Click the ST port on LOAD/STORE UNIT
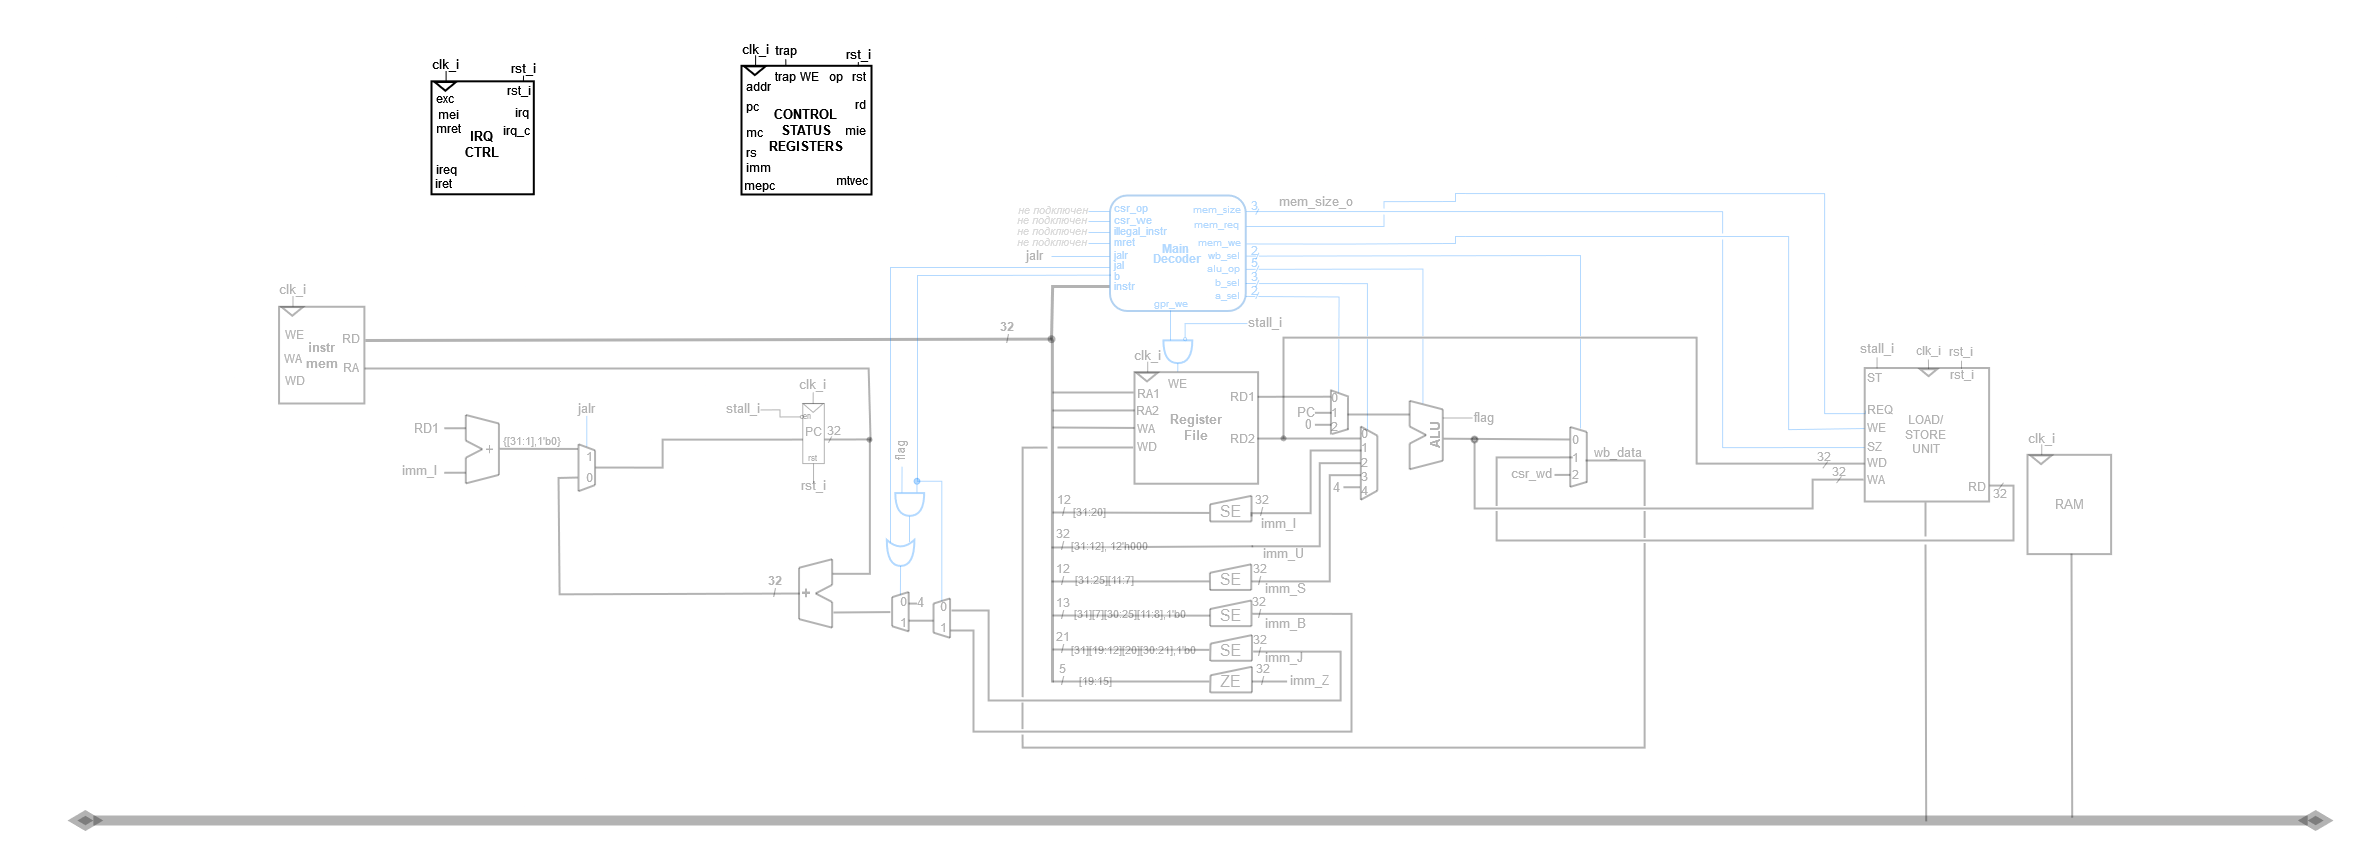 [x=1874, y=378]
